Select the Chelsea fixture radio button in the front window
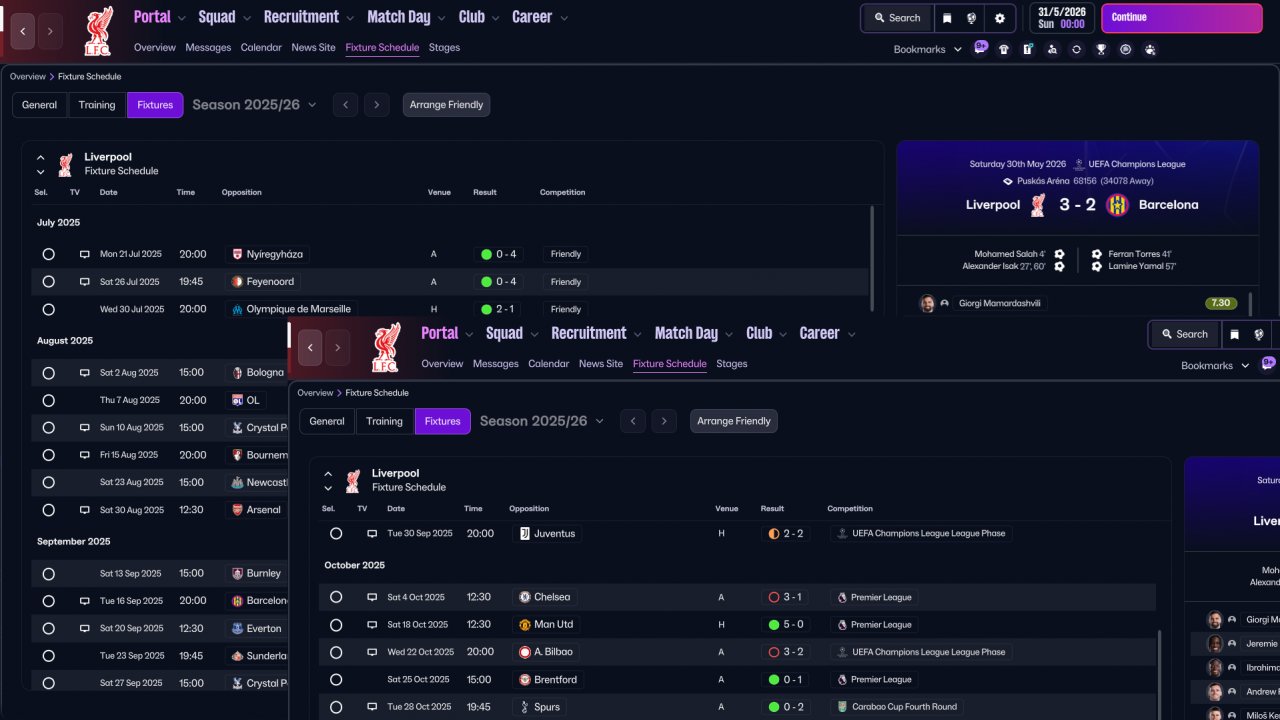Image resolution: width=1280 pixels, height=720 pixels. point(336,597)
